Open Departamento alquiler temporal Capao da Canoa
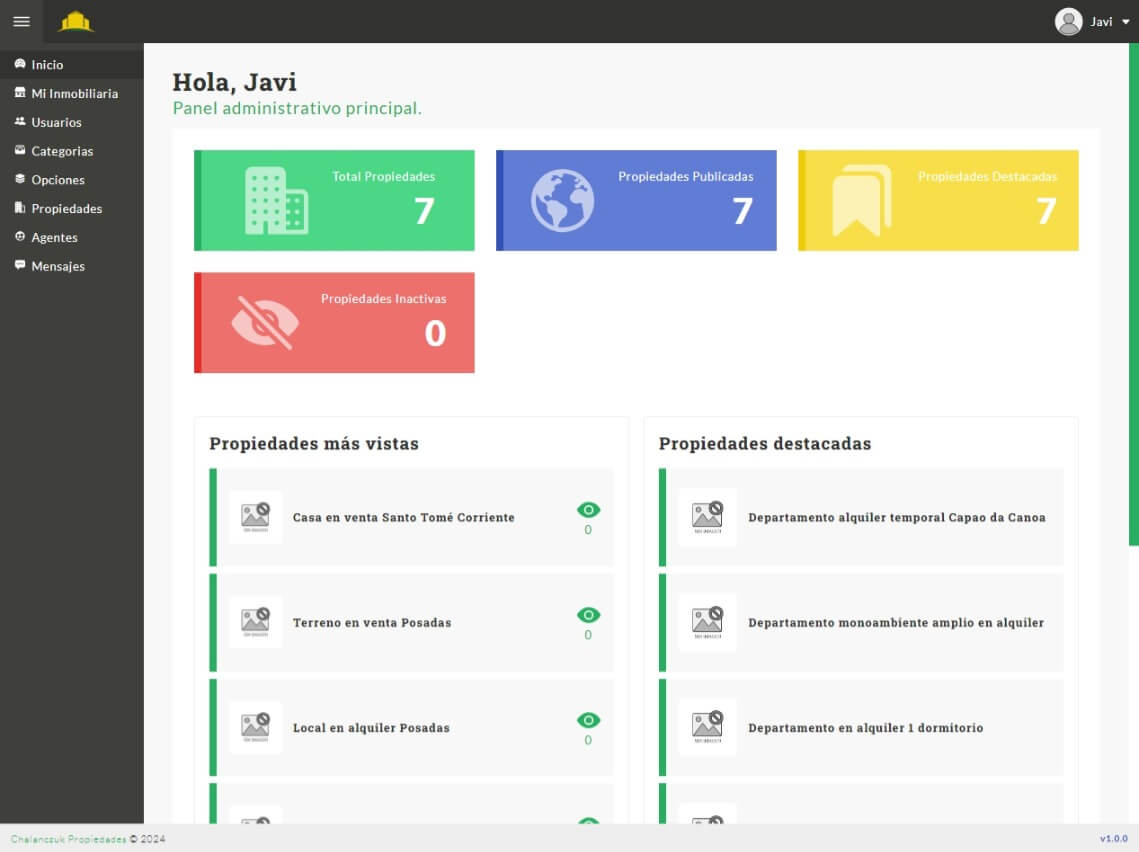This screenshot has height=852, width=1139. coord(896,518)
